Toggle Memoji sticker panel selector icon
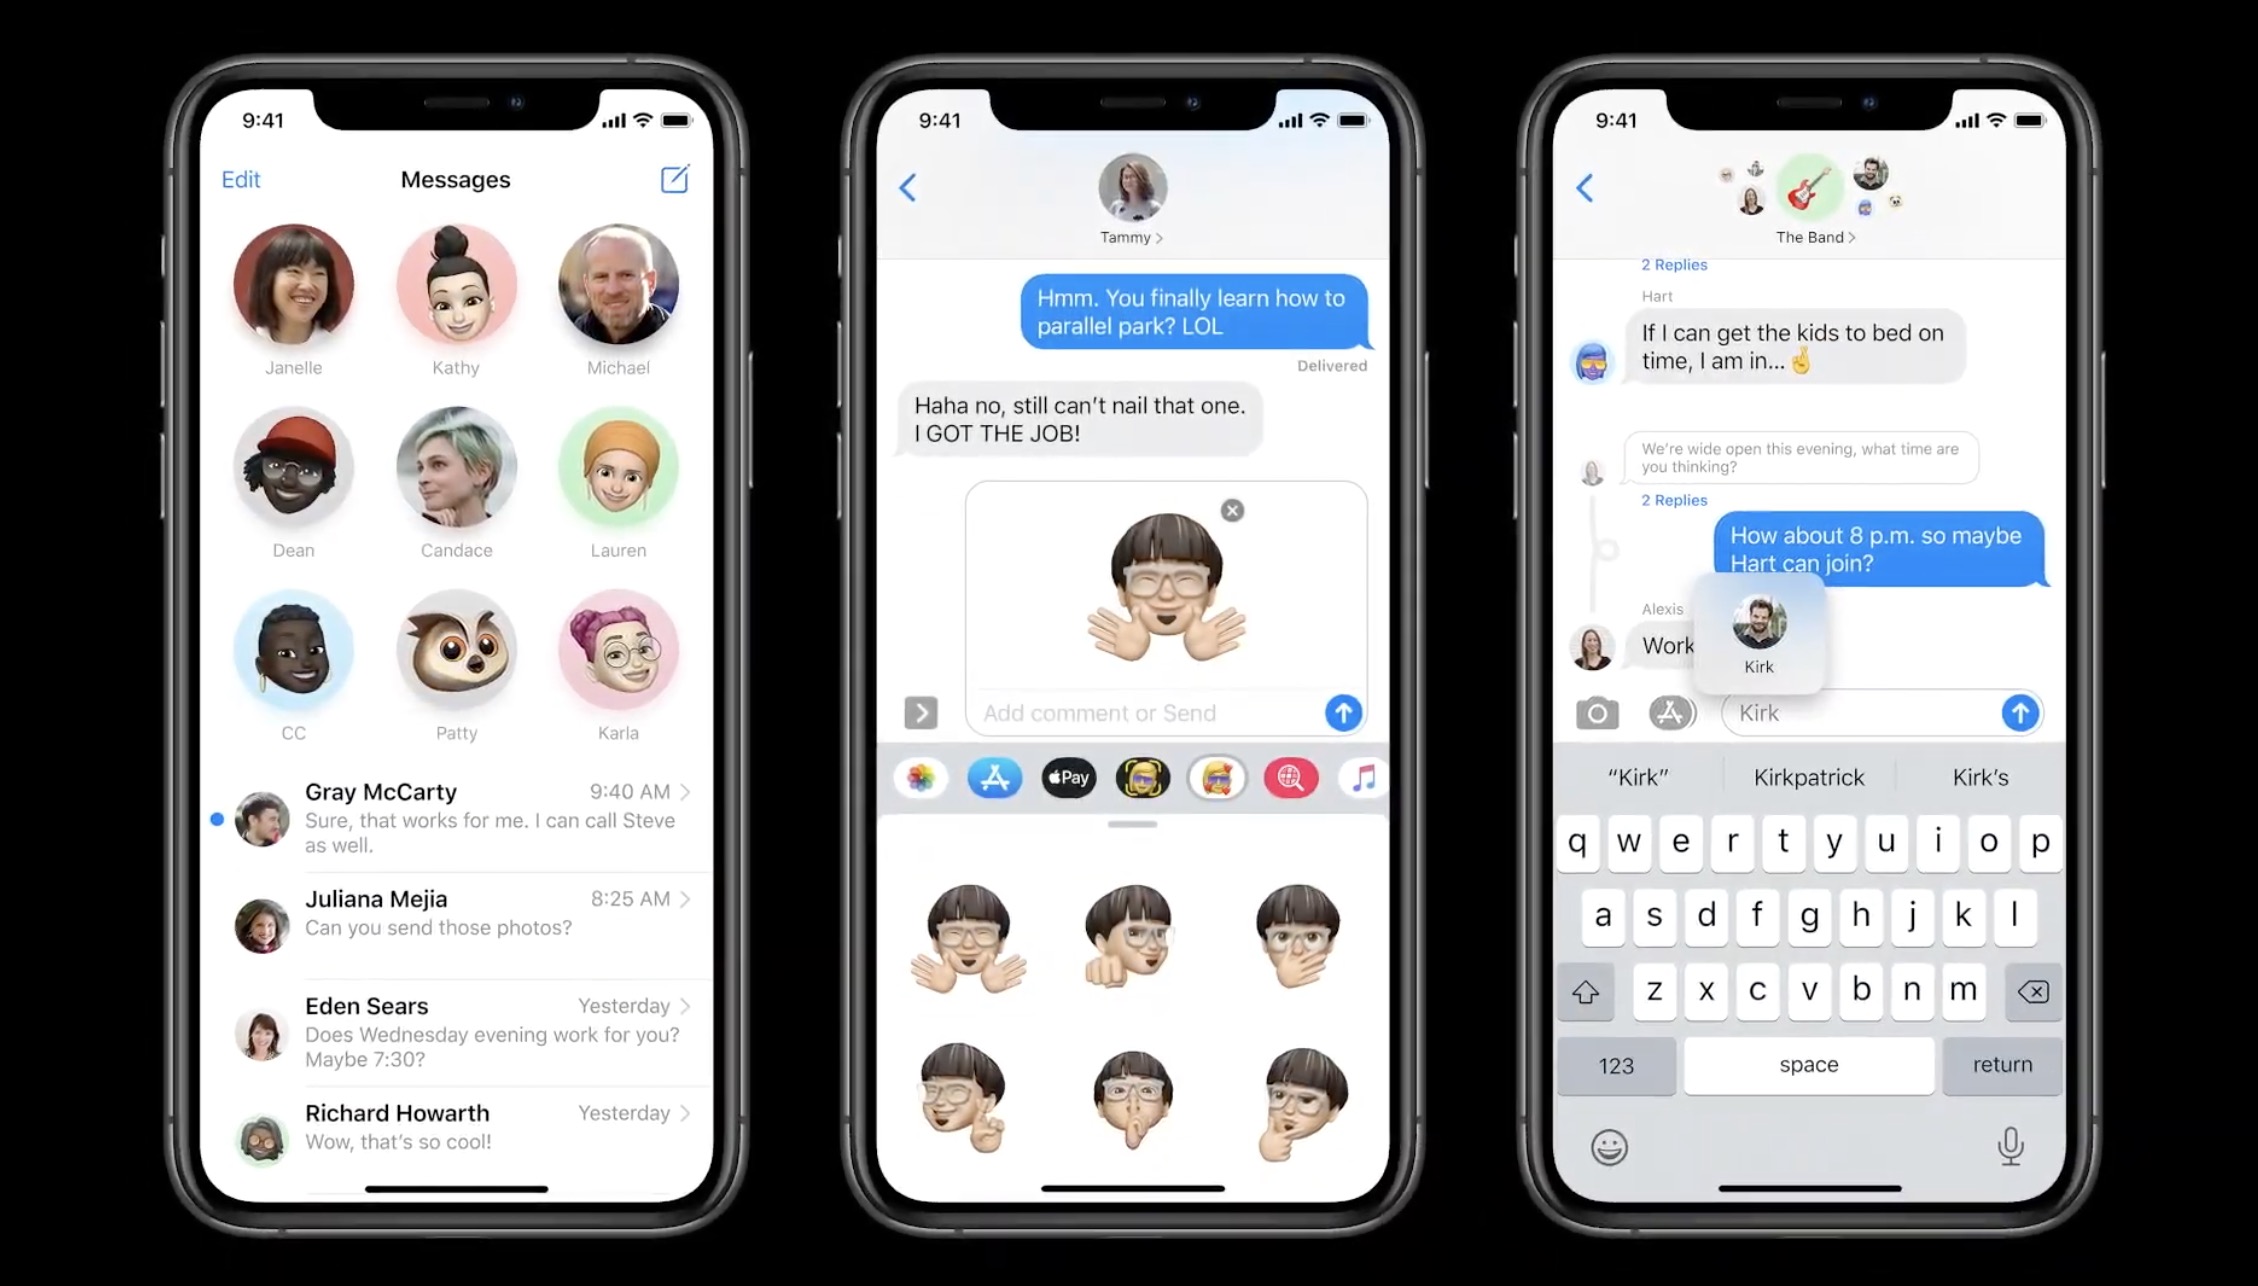This screenshot has height=1286, width=2258. [x=1216, y=777]
